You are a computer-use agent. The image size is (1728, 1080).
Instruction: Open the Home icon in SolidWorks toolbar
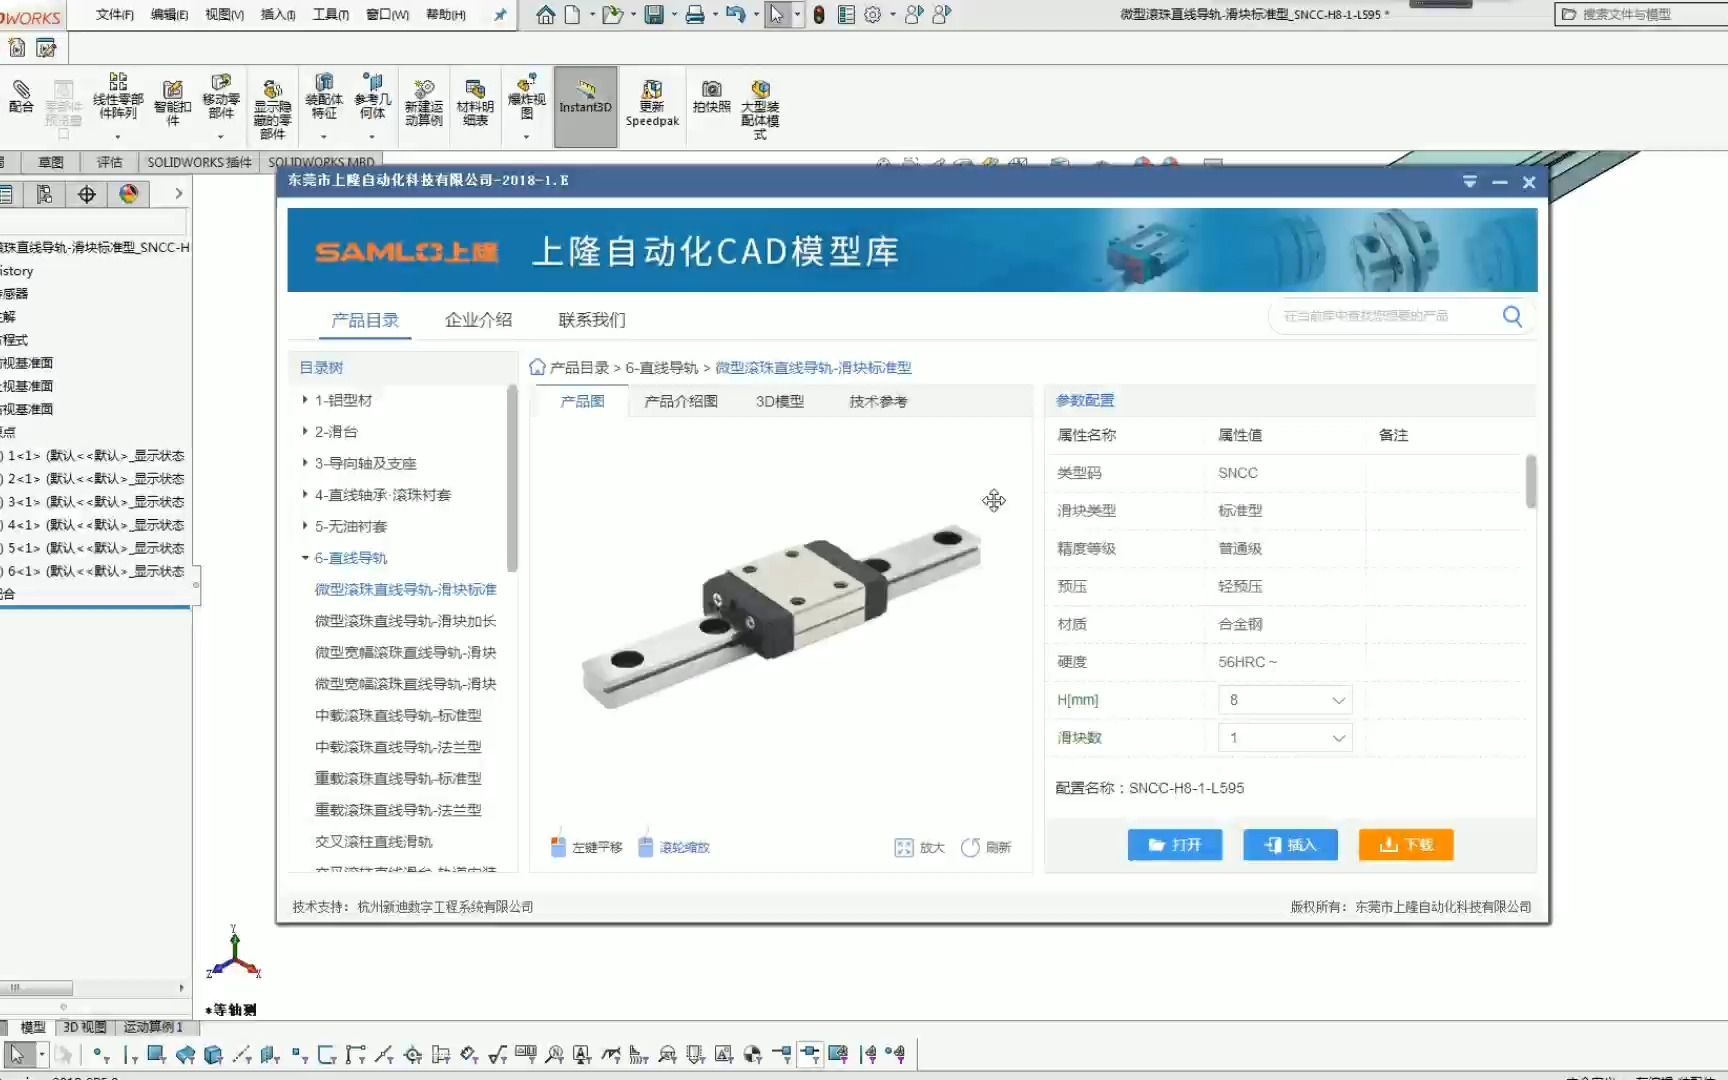click(545, 15)
